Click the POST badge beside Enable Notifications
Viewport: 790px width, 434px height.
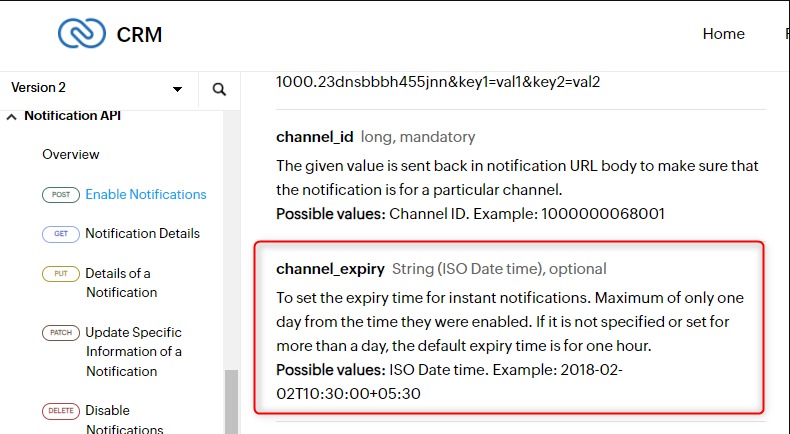click(60, 195)
